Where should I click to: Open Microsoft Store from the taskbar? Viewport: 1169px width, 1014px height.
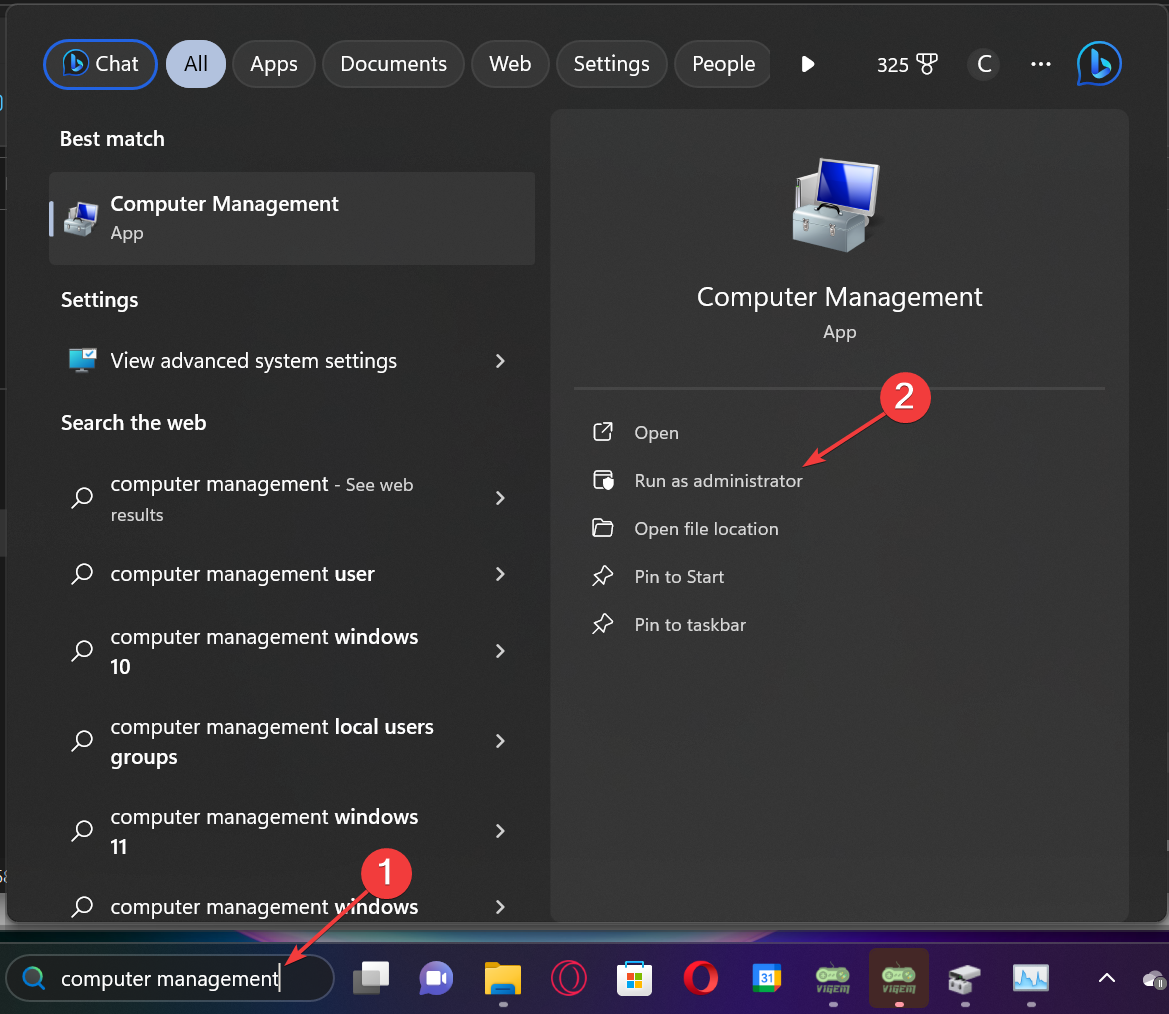tap(634, 978)
